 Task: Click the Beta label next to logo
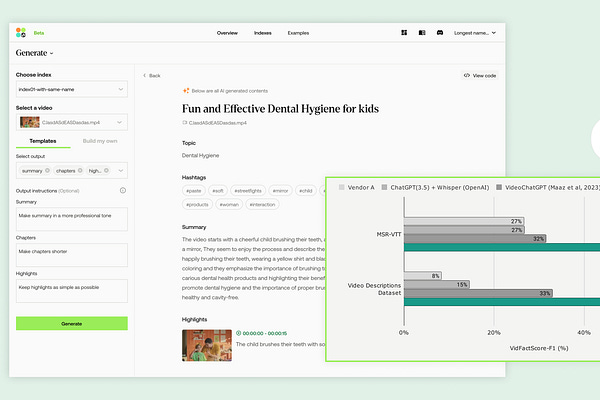(x=39, y=33)
